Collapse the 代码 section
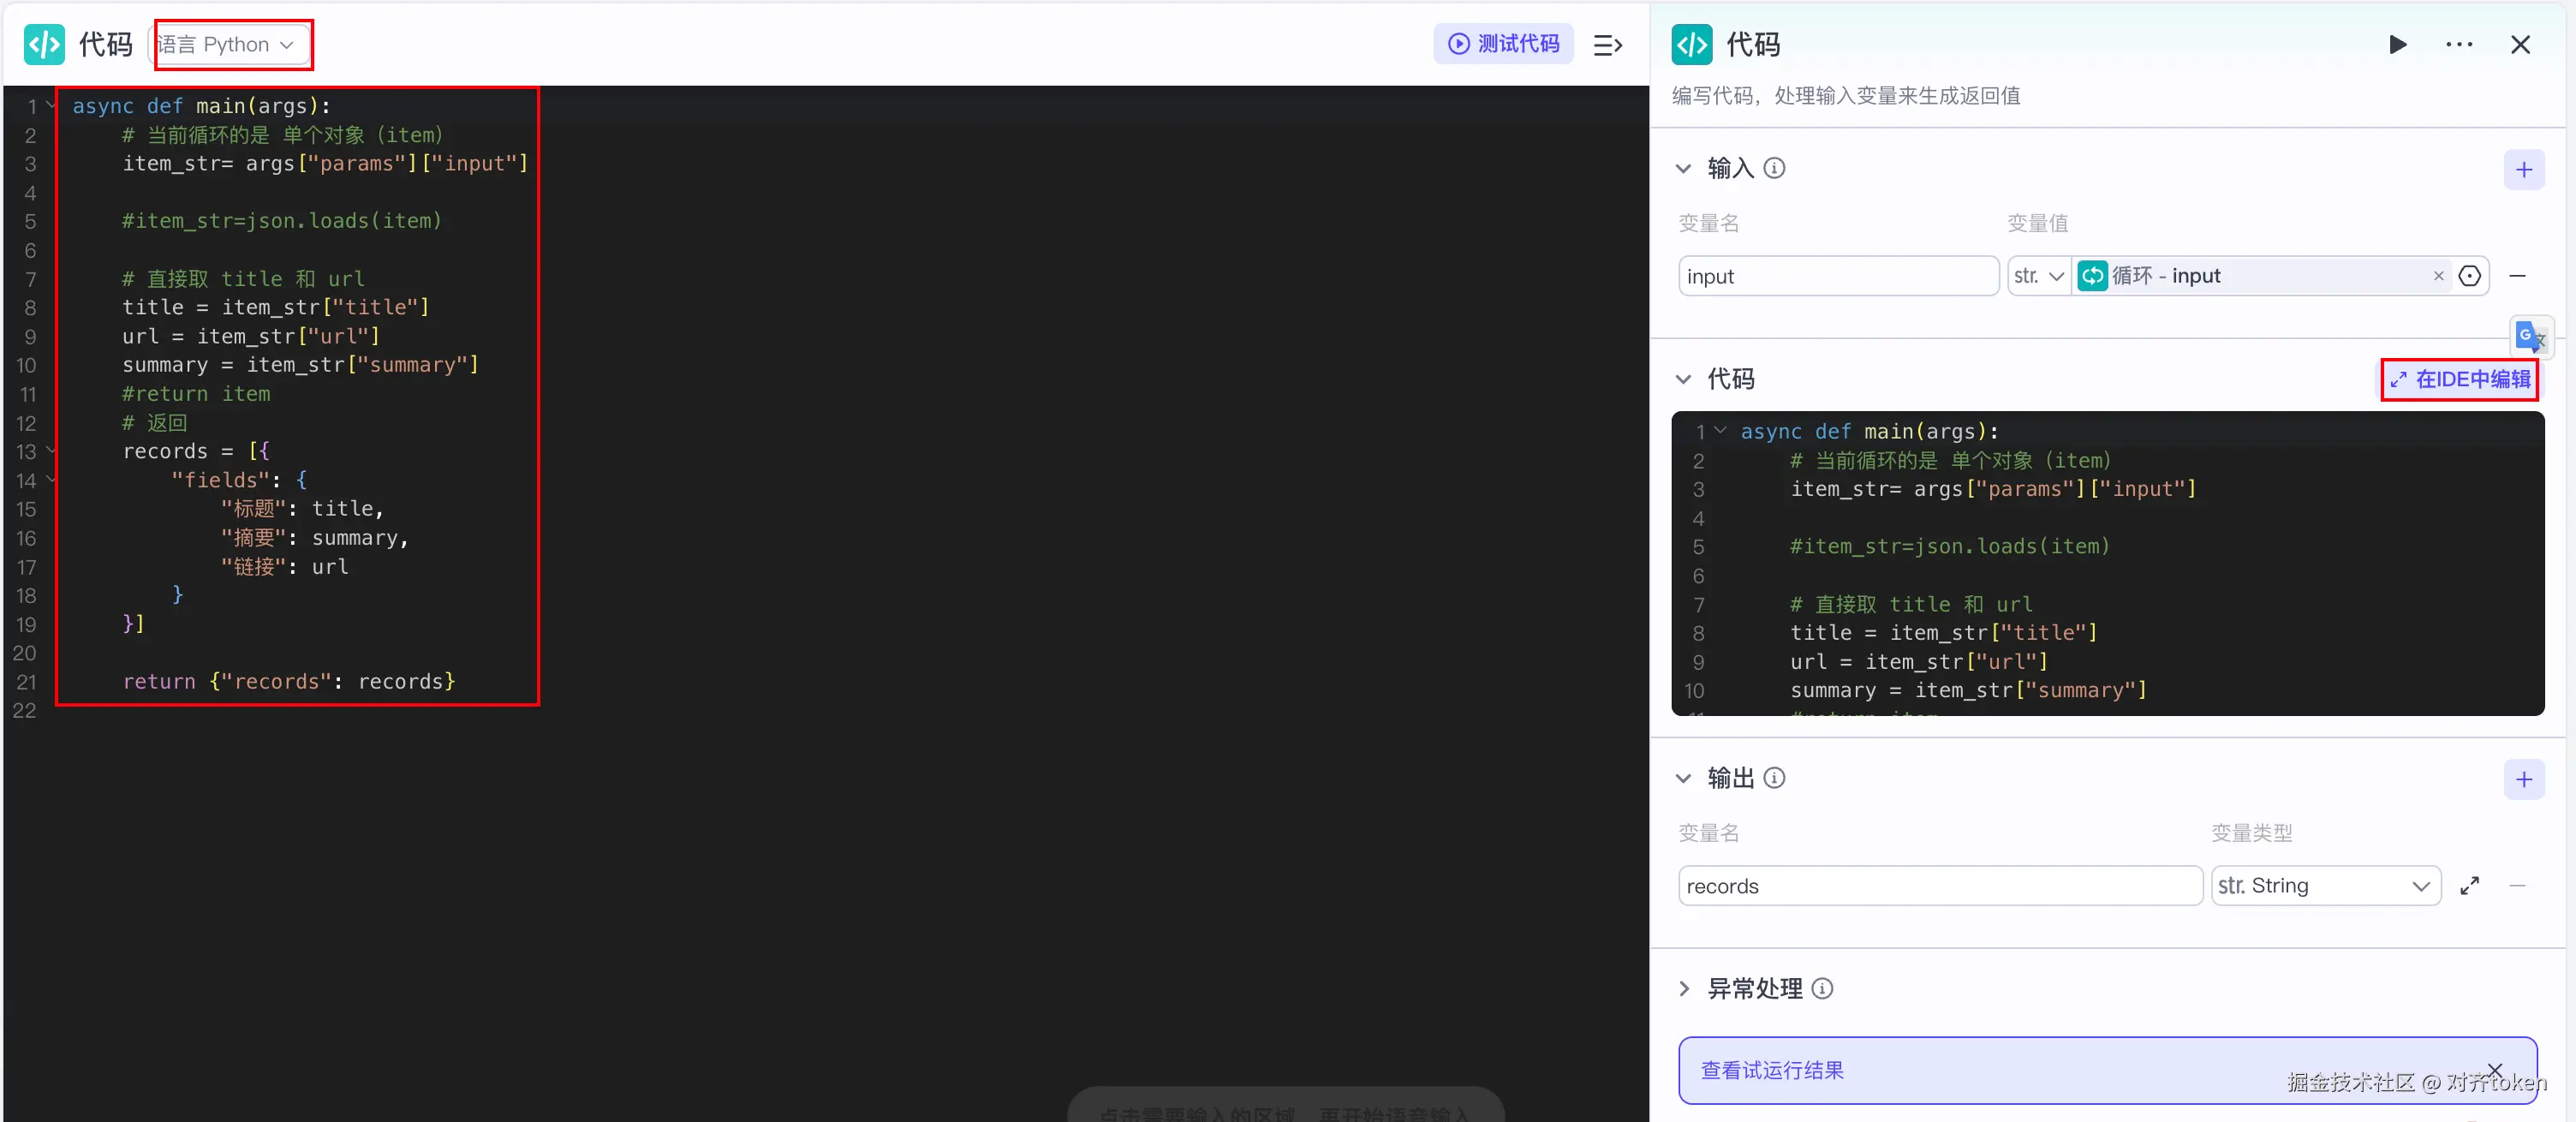This screenshot has height=1122, width=2576. [1683, 379]
